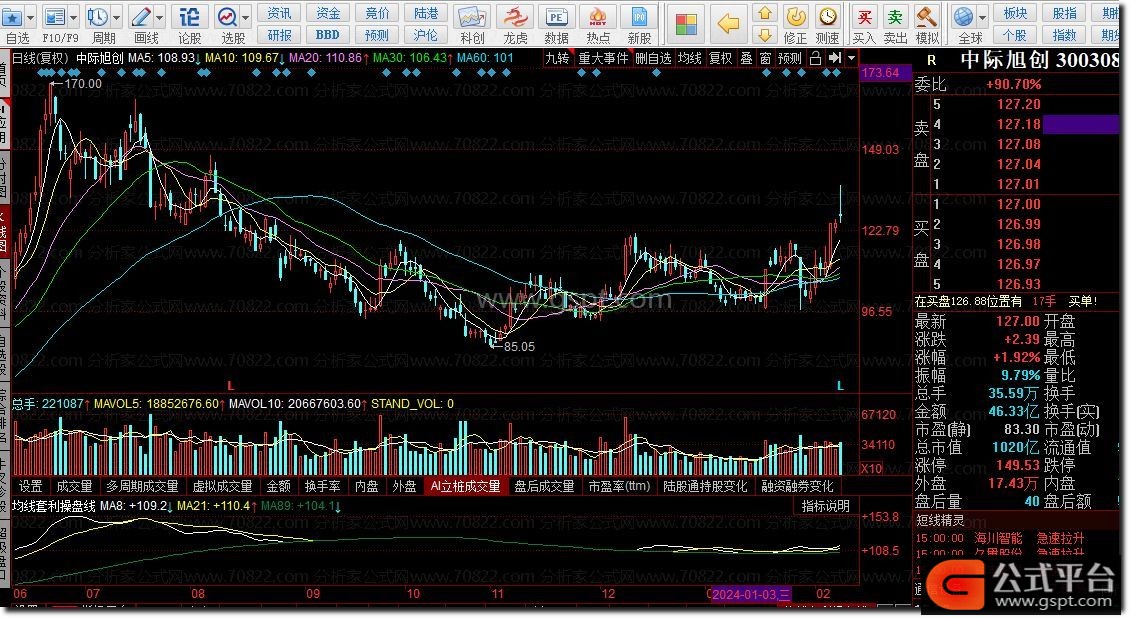This screenshot has height=618, width=1131.
Task: Open the 全球 globe icon
Action: click(x=963, y=17)
